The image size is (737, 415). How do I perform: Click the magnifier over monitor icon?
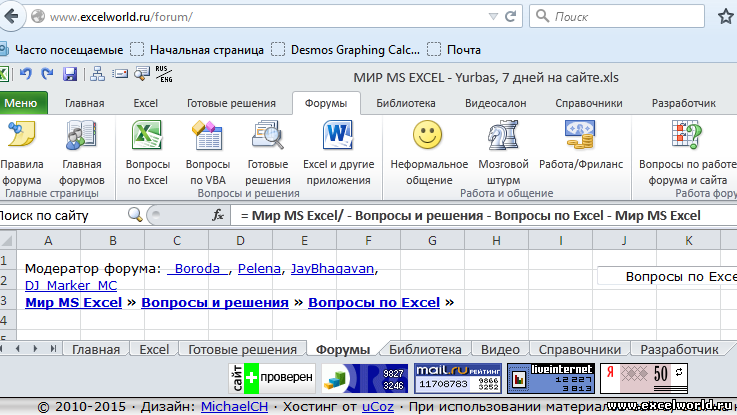pyautogui.click(x=142, y=74)
